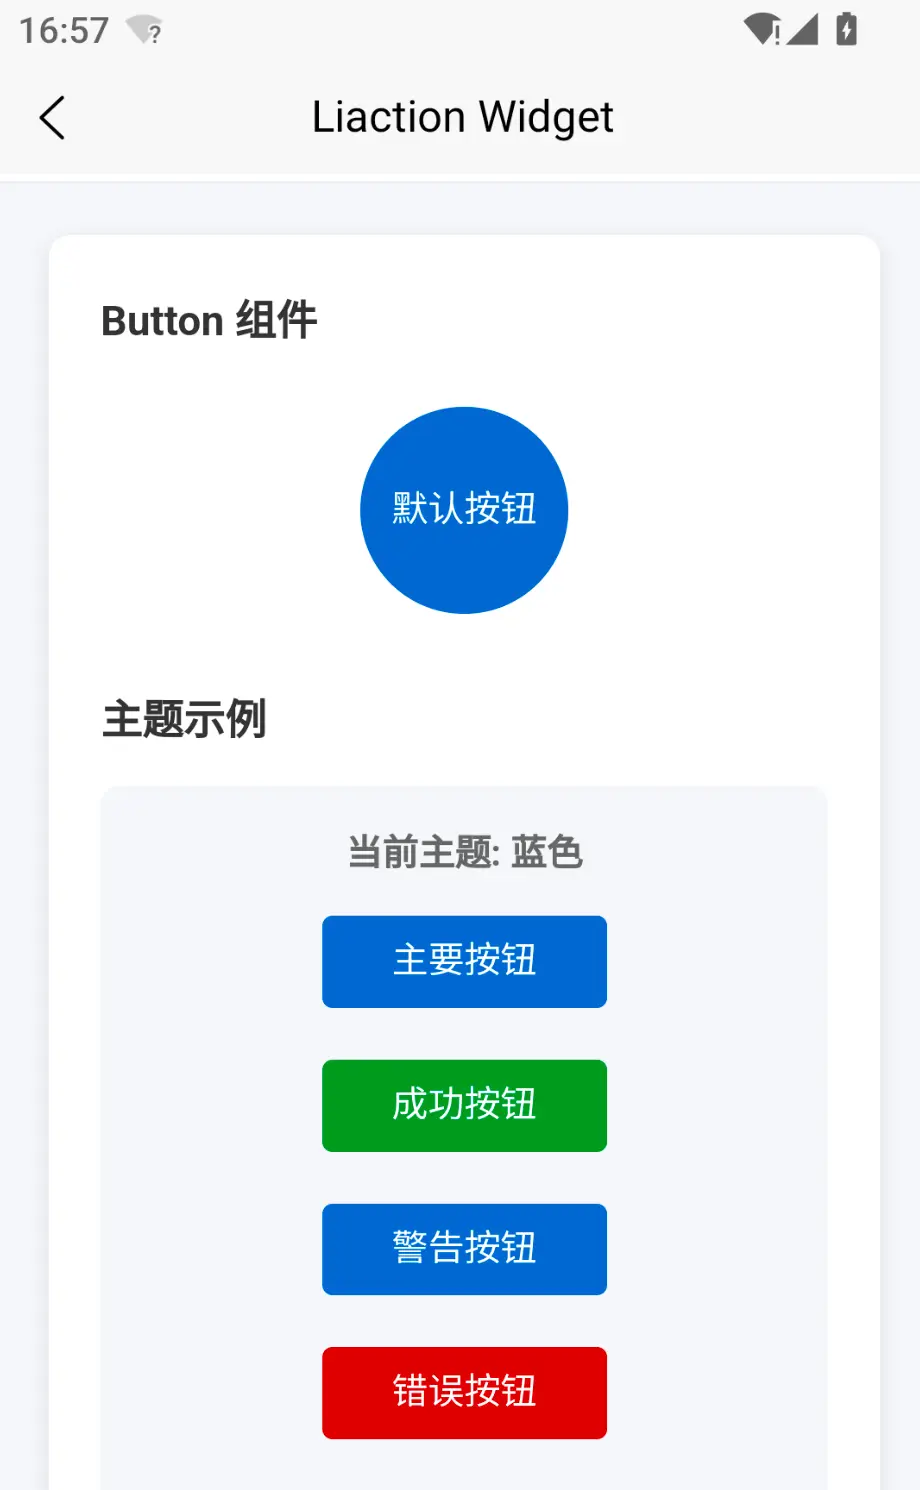The image size is (920, 1490).
Task: Click the Liaction Widget page title
Action: [x=462, y=117]
